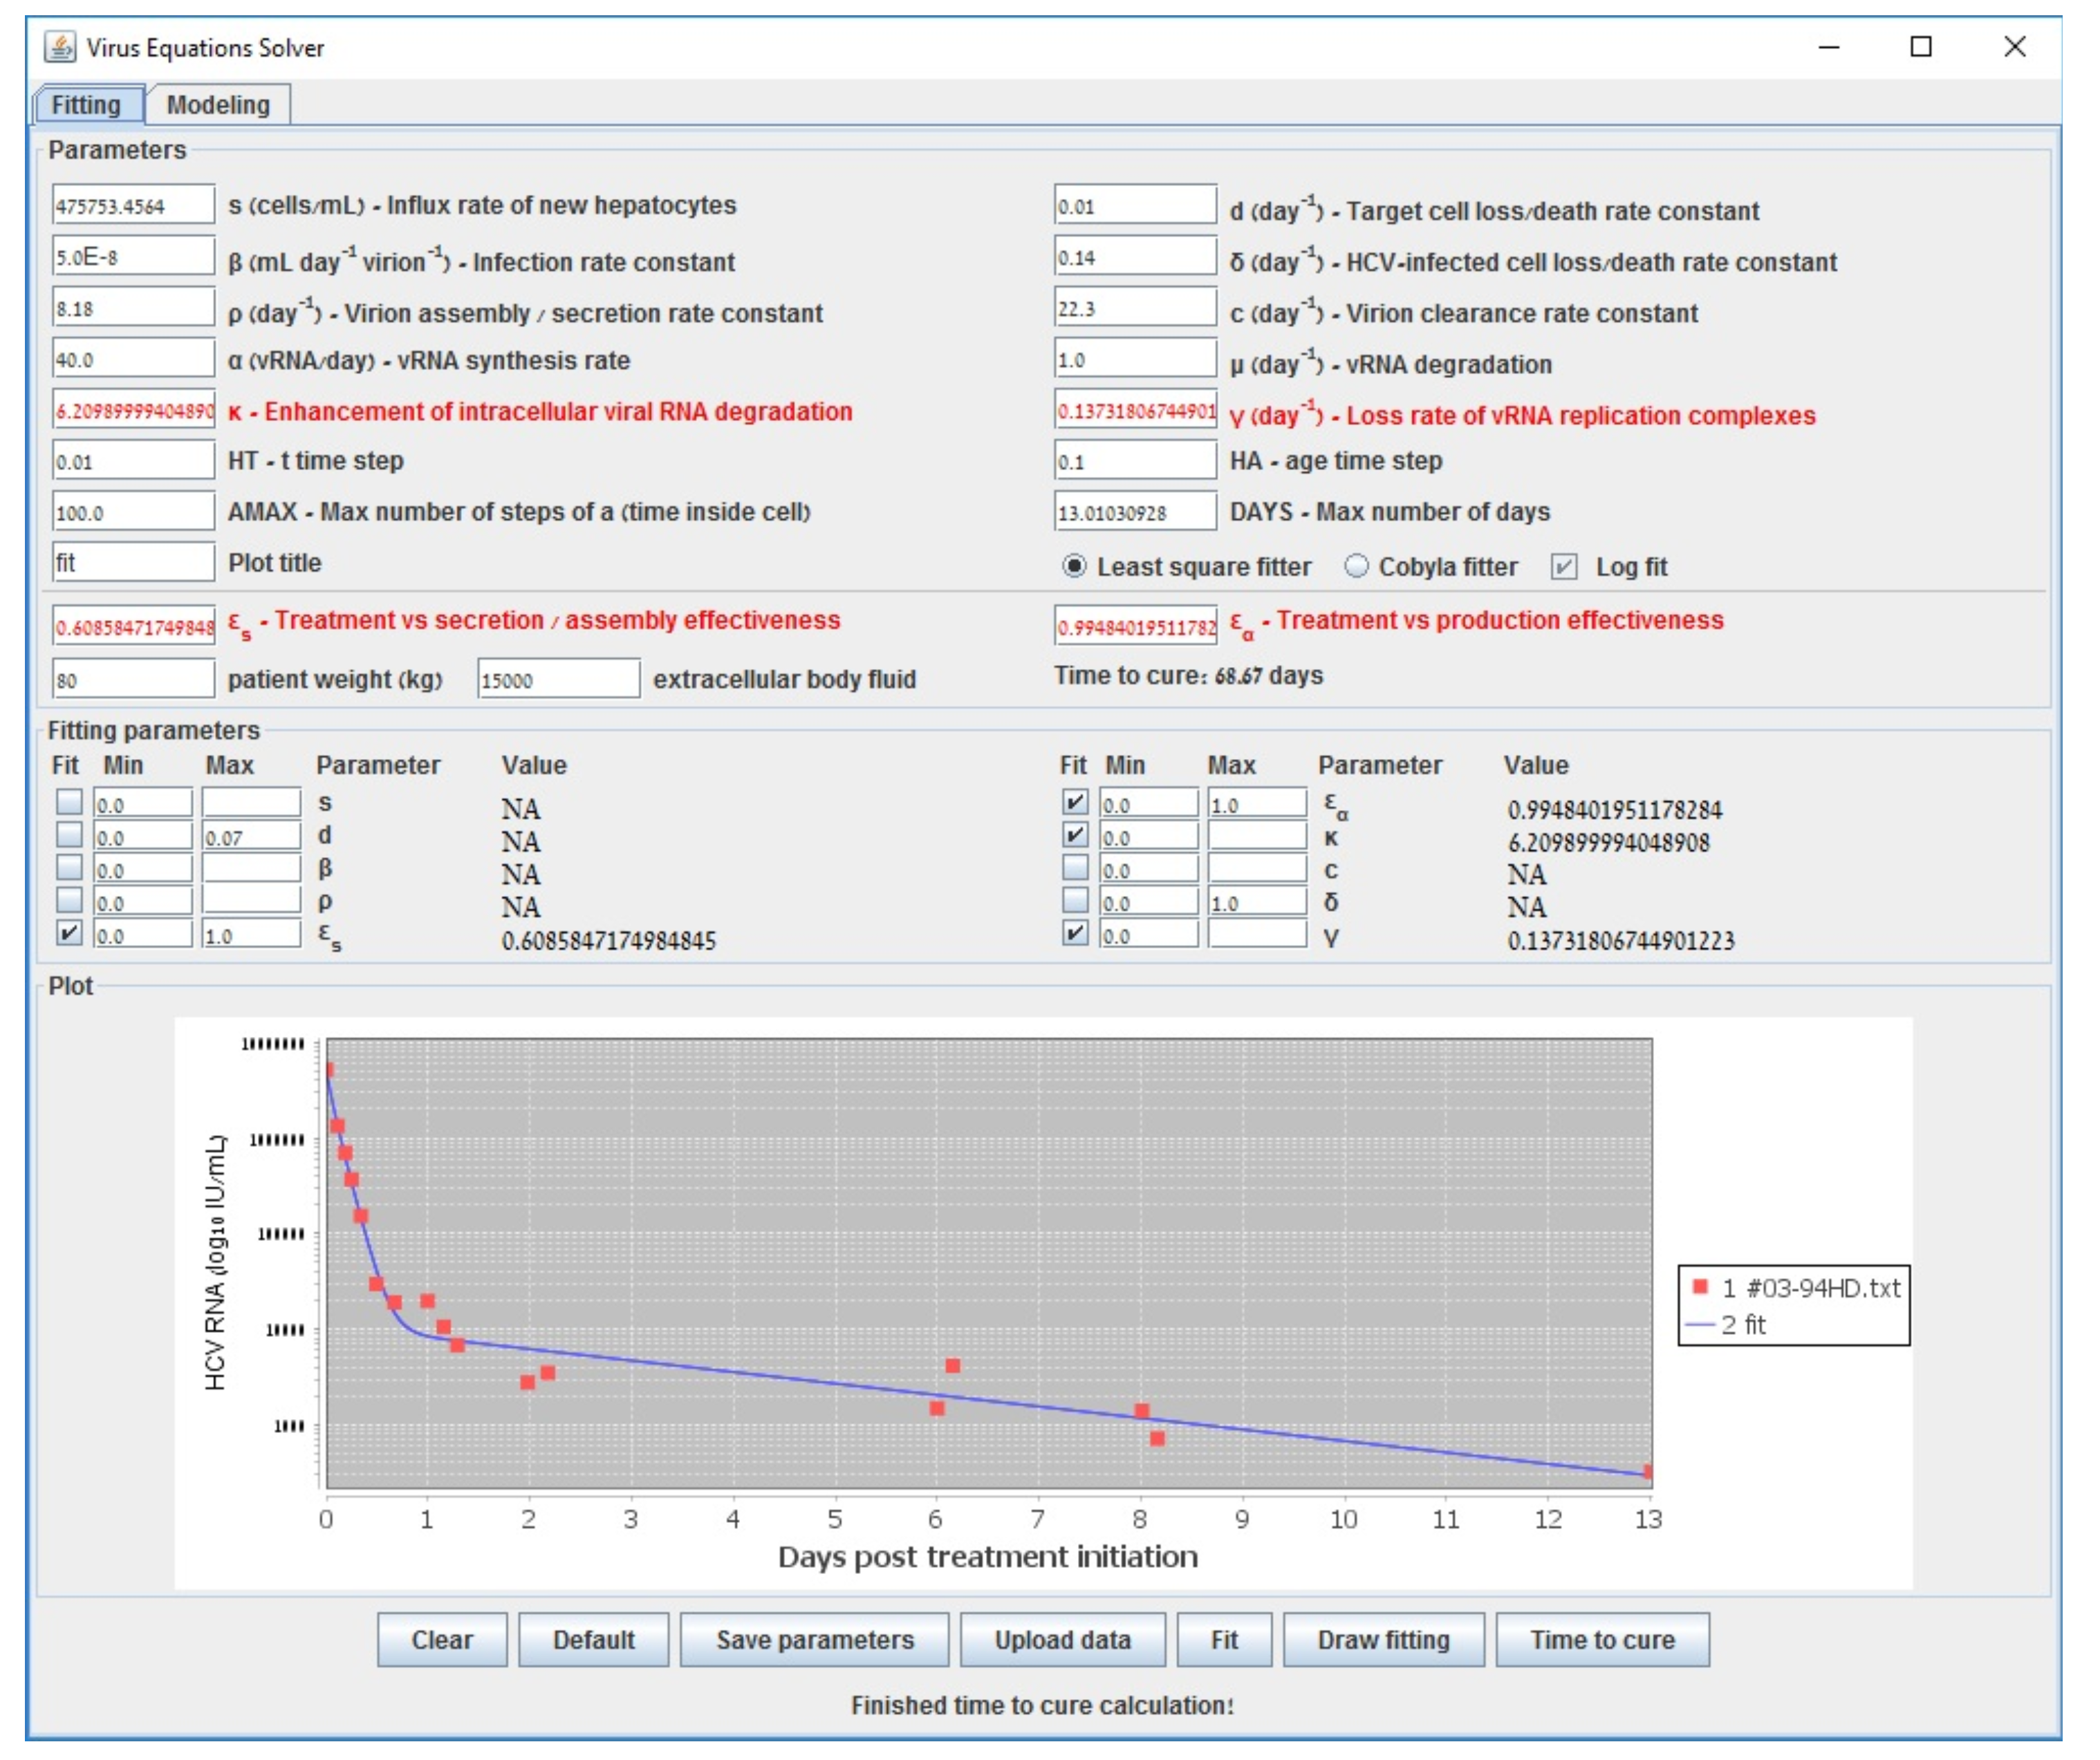The image size is (2100, 1760).
Task: Close the Virus Equations Solver window
Action: 2014,47
